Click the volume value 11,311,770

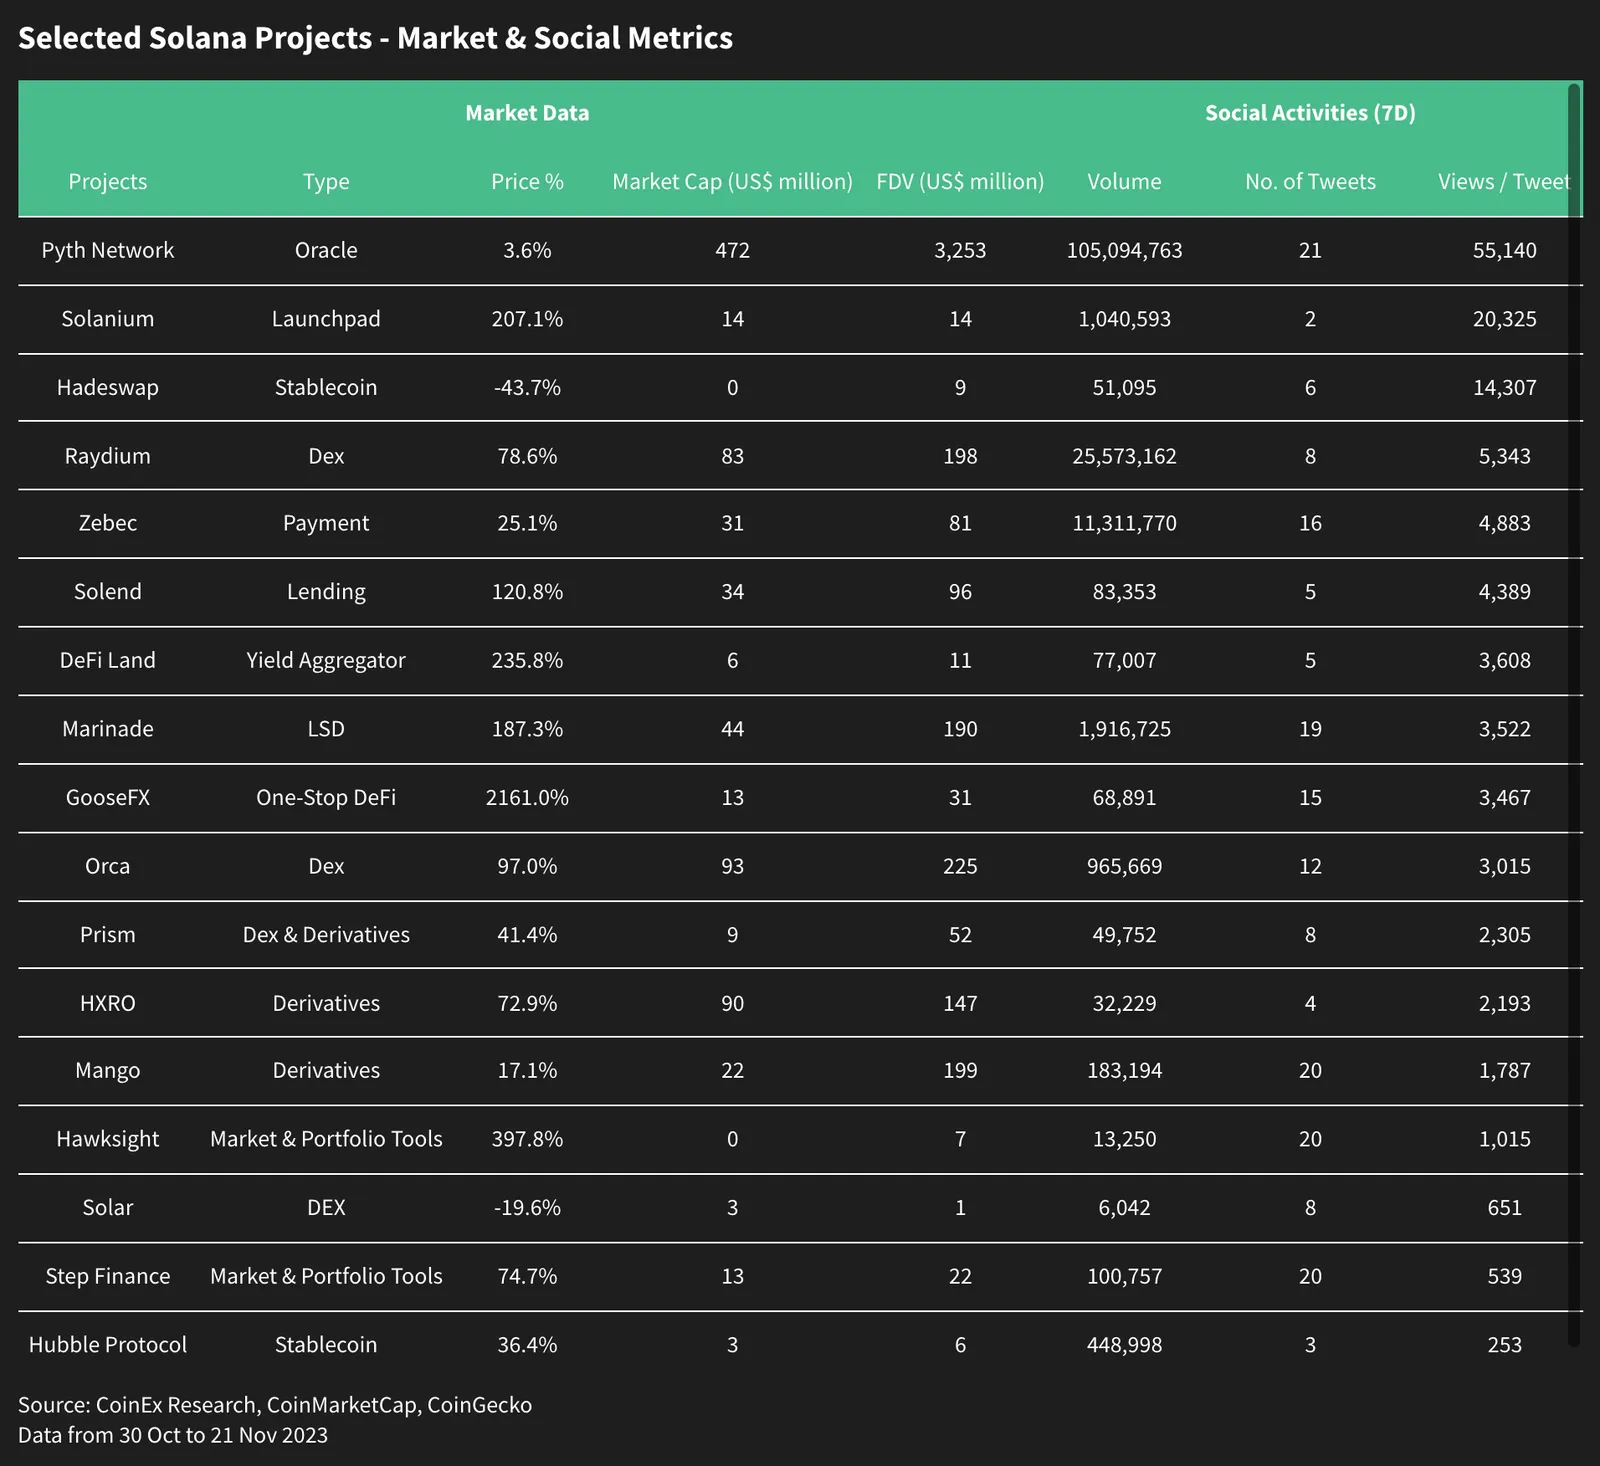click(x=1124, y=523)
